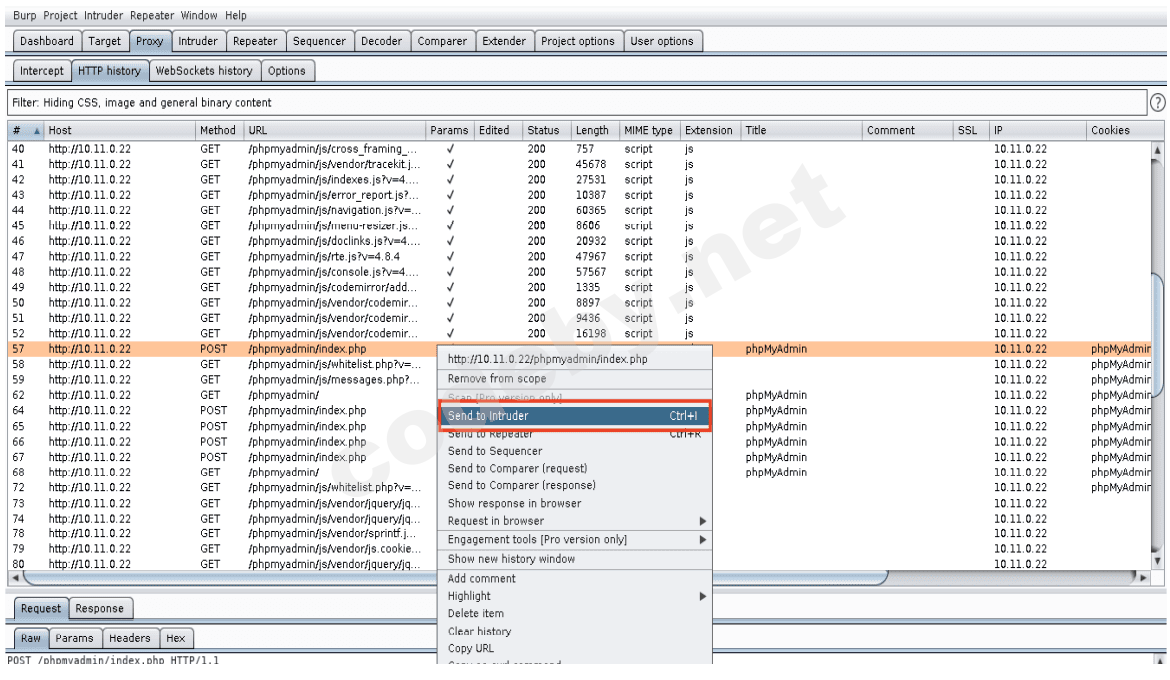Open the Help menu
Screen dimensions: 1170x680
pos(236,15)
